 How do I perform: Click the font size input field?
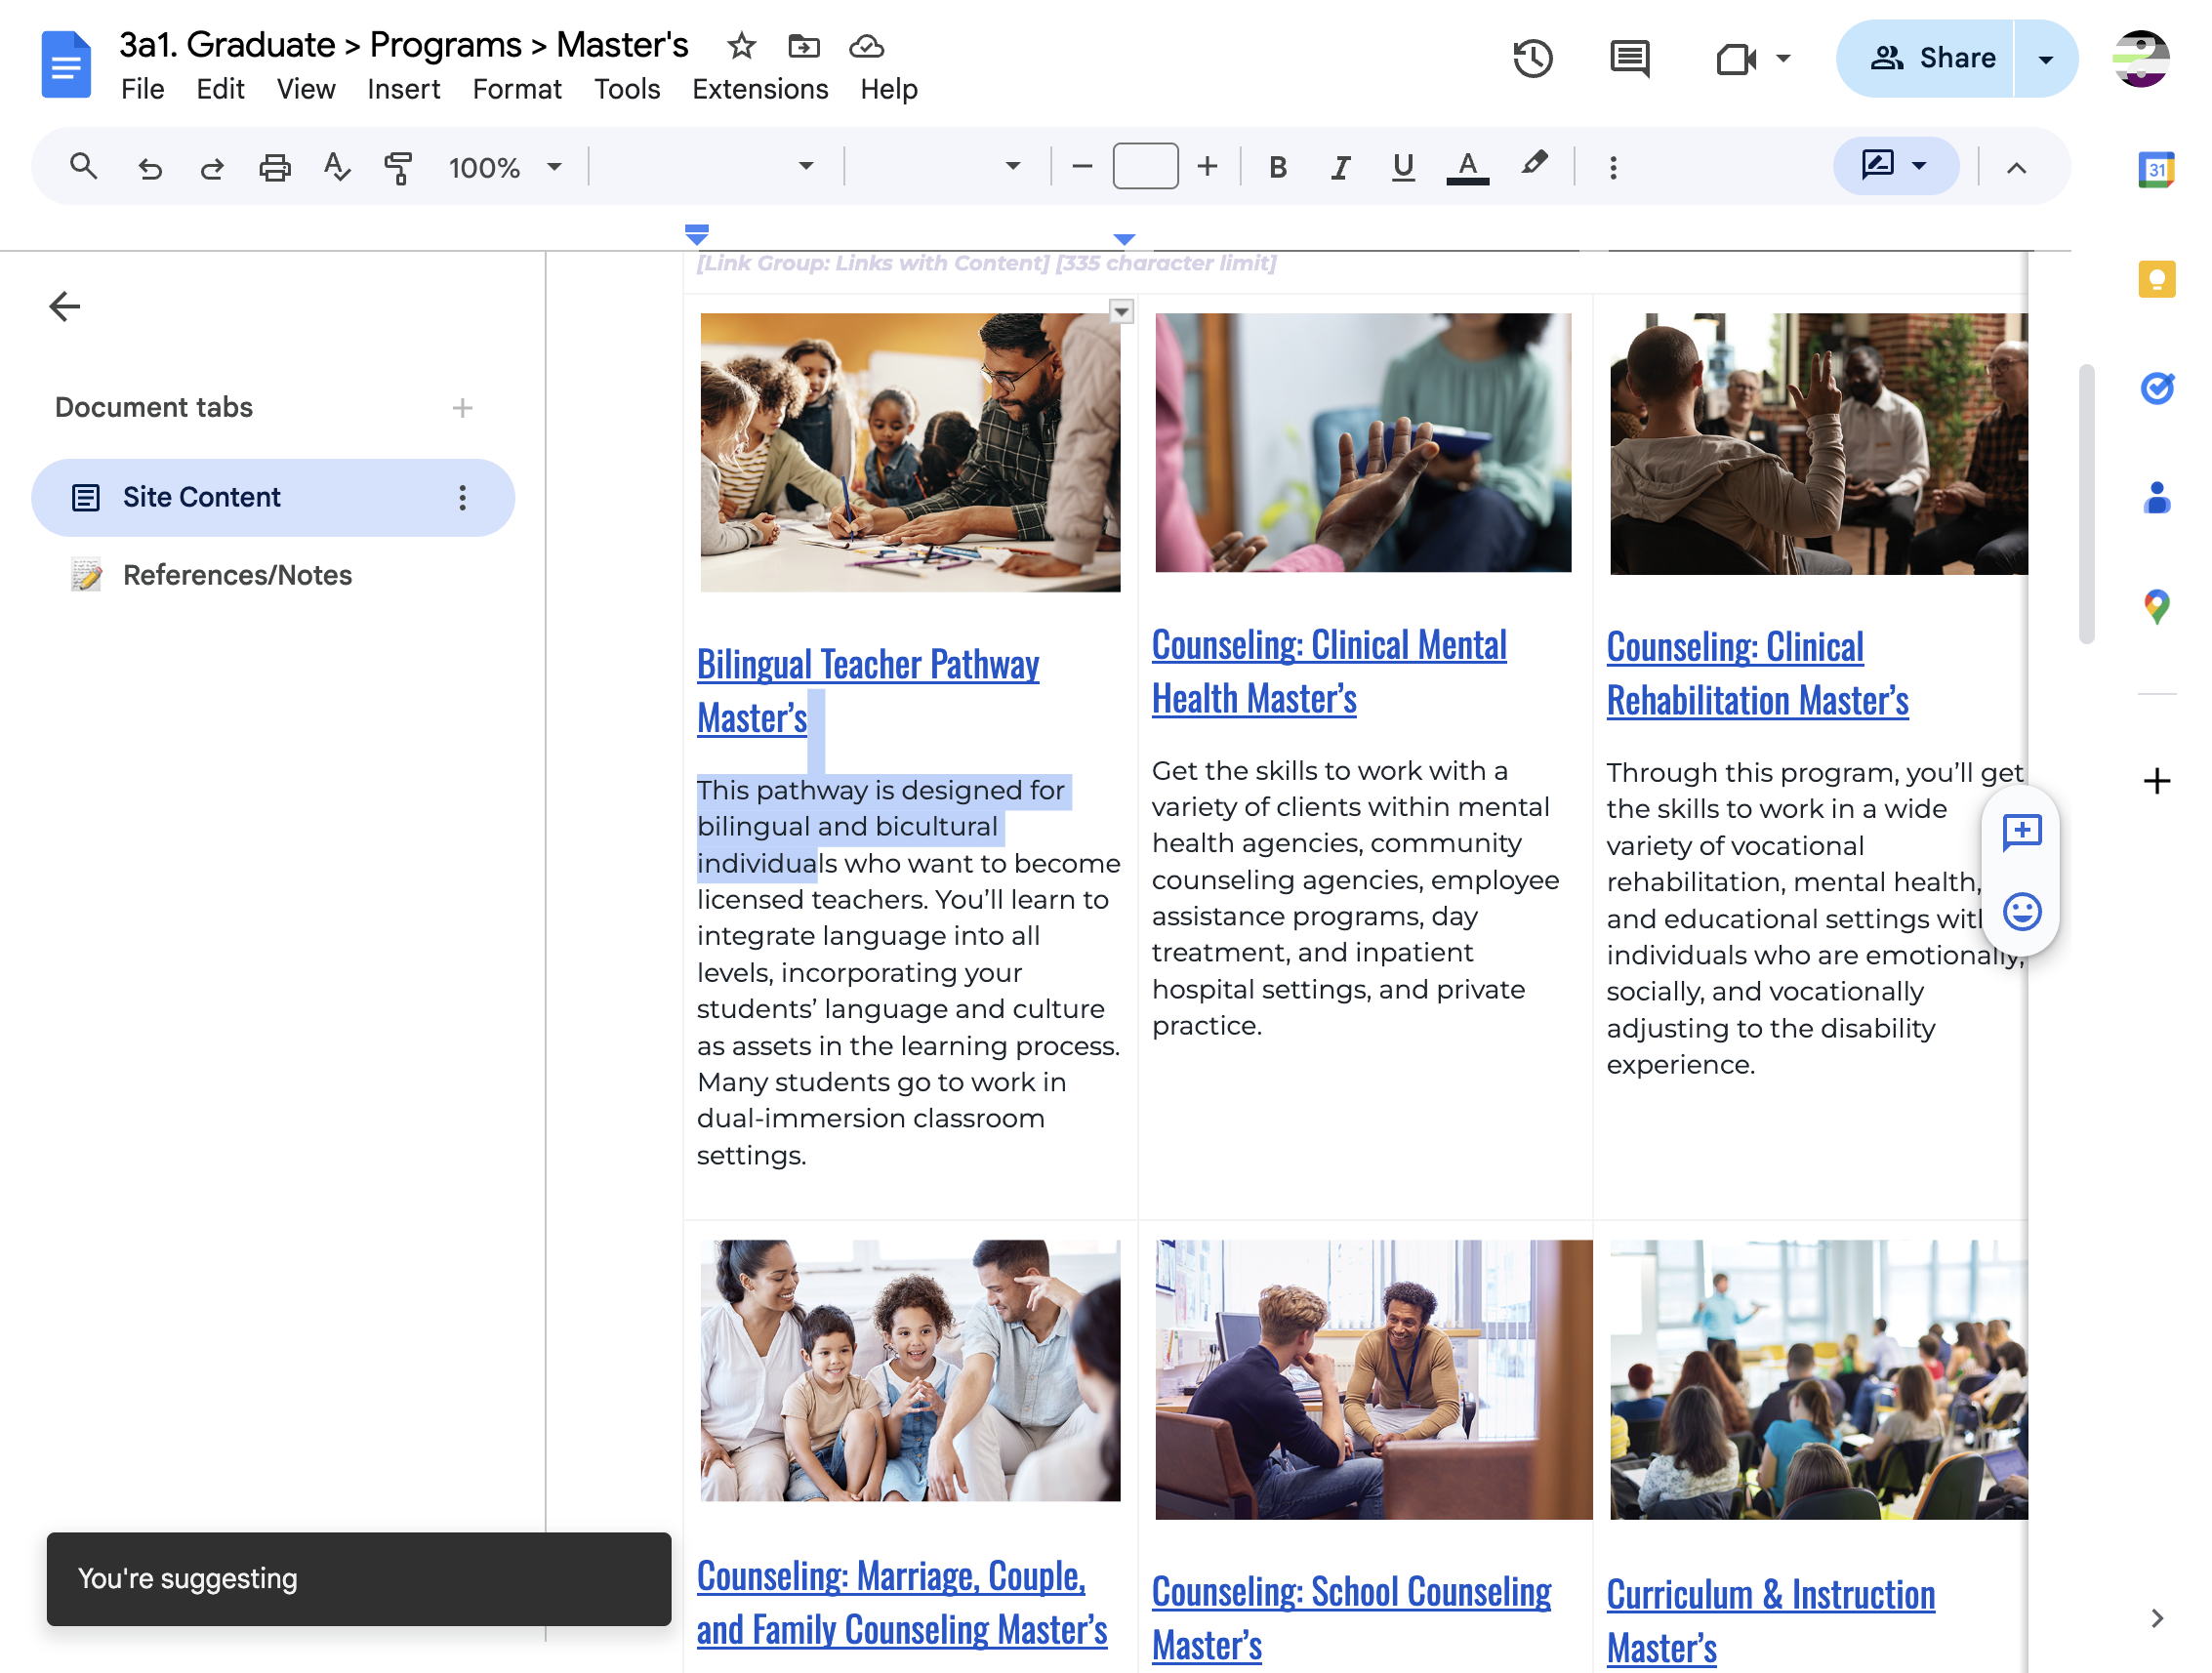pyautogui.click(x=1145, y=166)
